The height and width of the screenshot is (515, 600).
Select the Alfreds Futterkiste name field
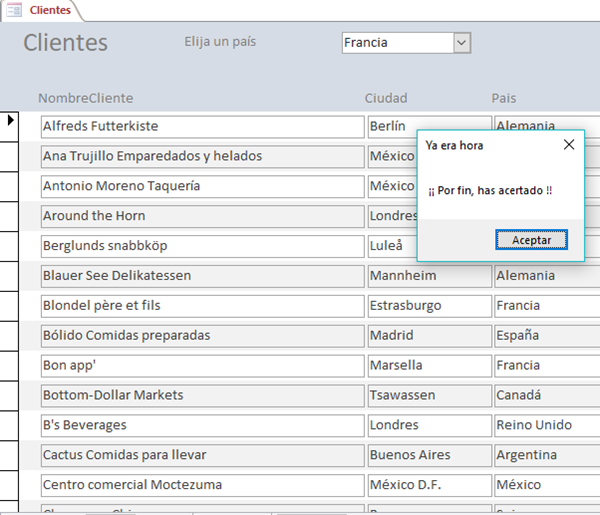click(x=202, y=127)
